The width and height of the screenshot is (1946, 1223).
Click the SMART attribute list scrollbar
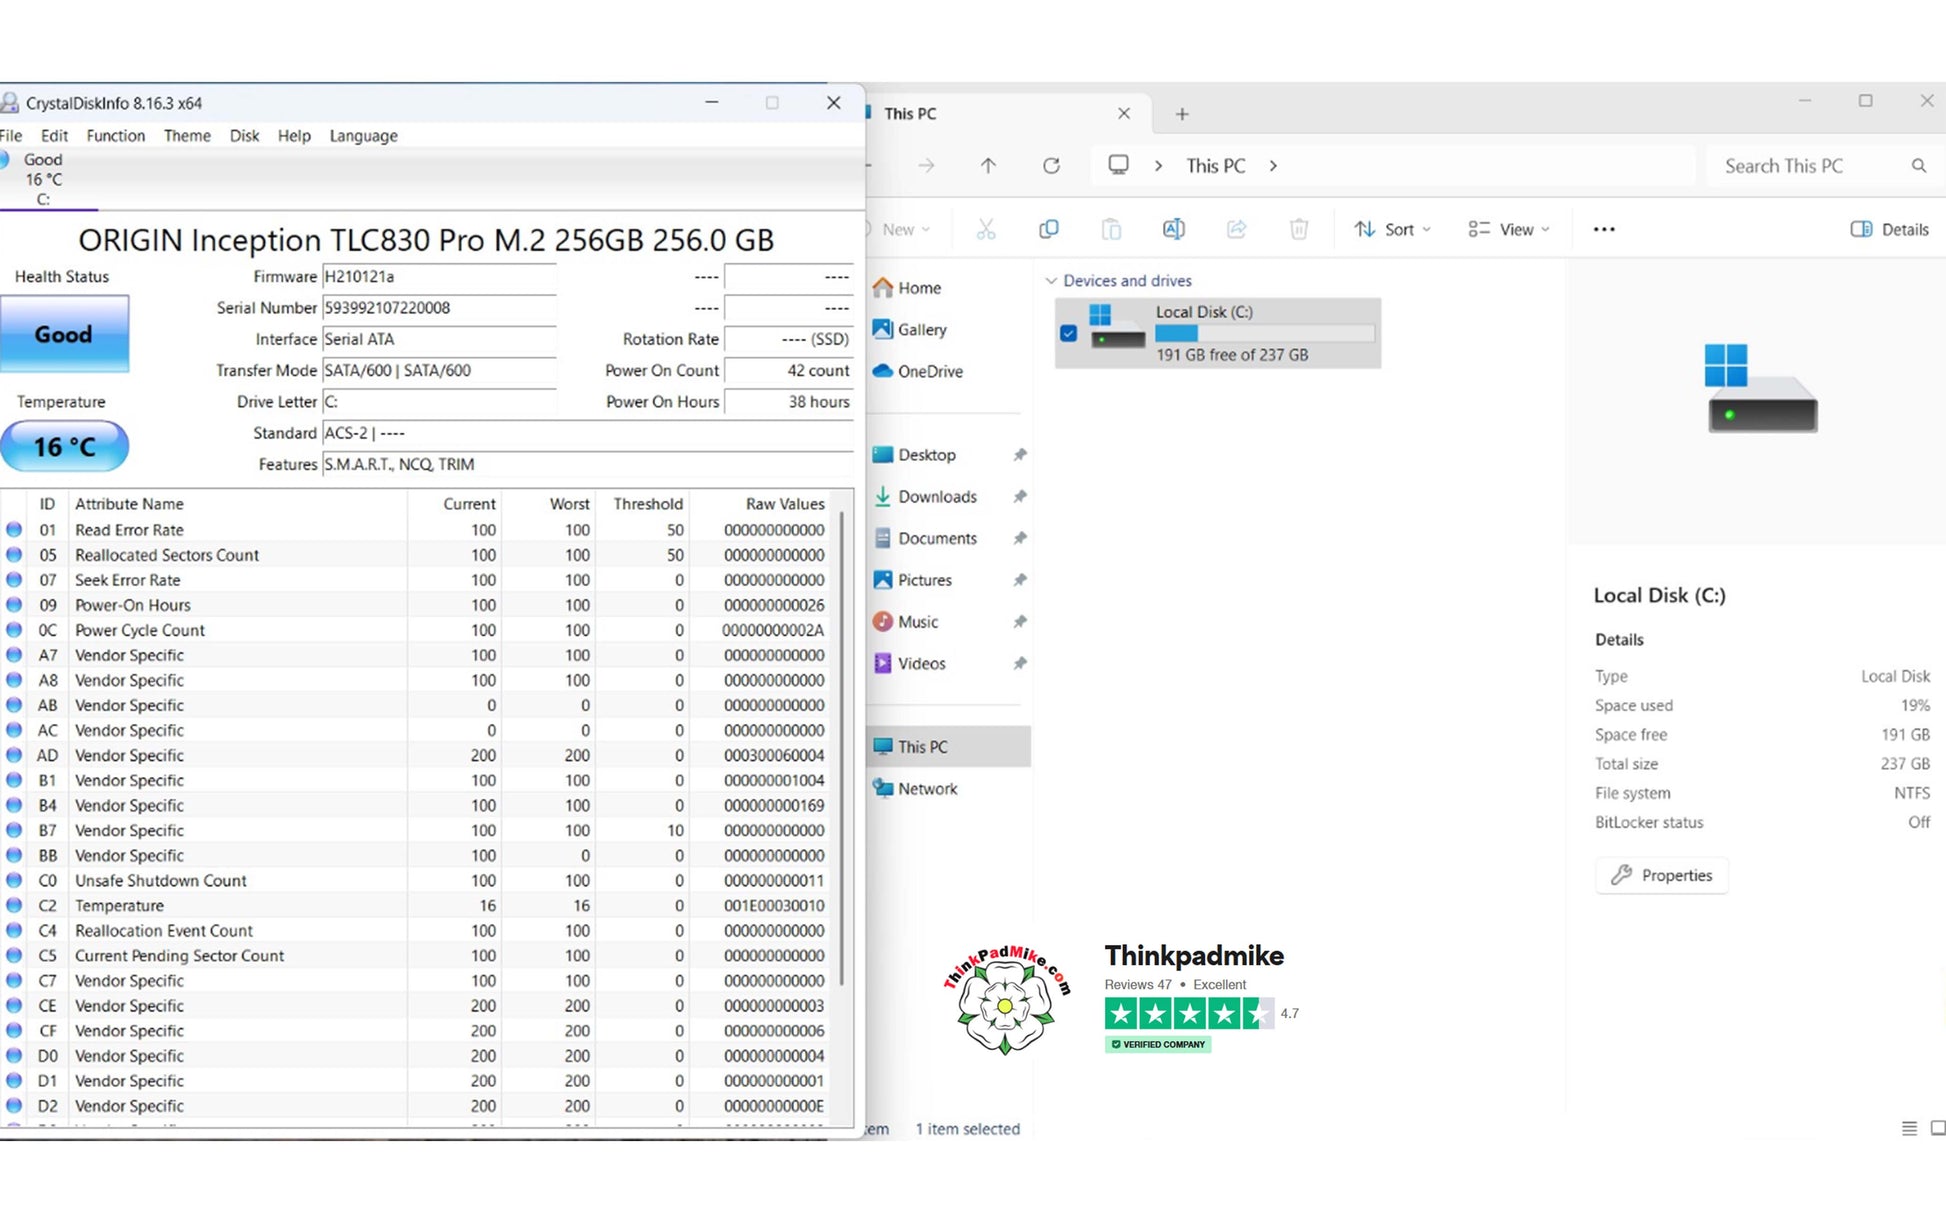[843, 750]
